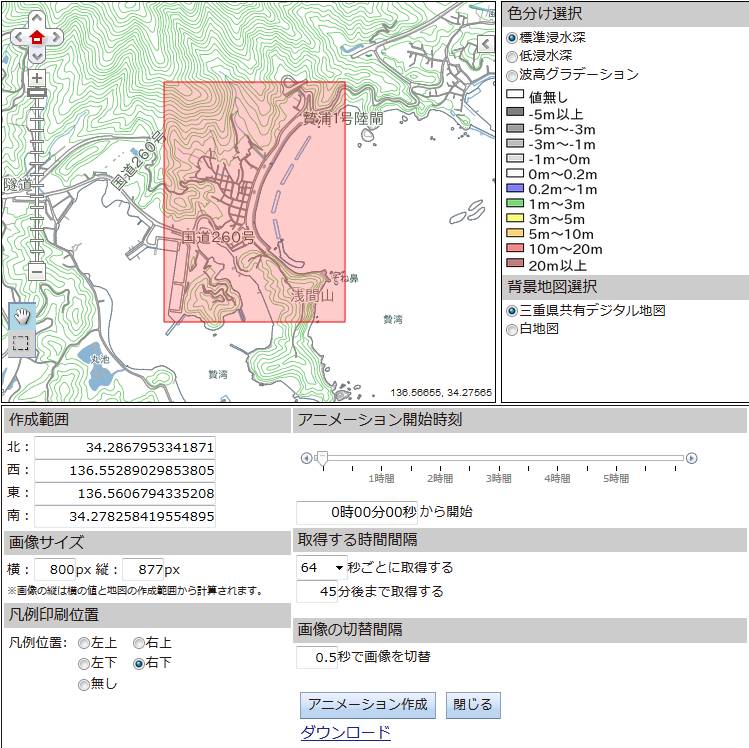Choose 波高グラデーション color option
This screenshot has height=748, width=749.
513,75
